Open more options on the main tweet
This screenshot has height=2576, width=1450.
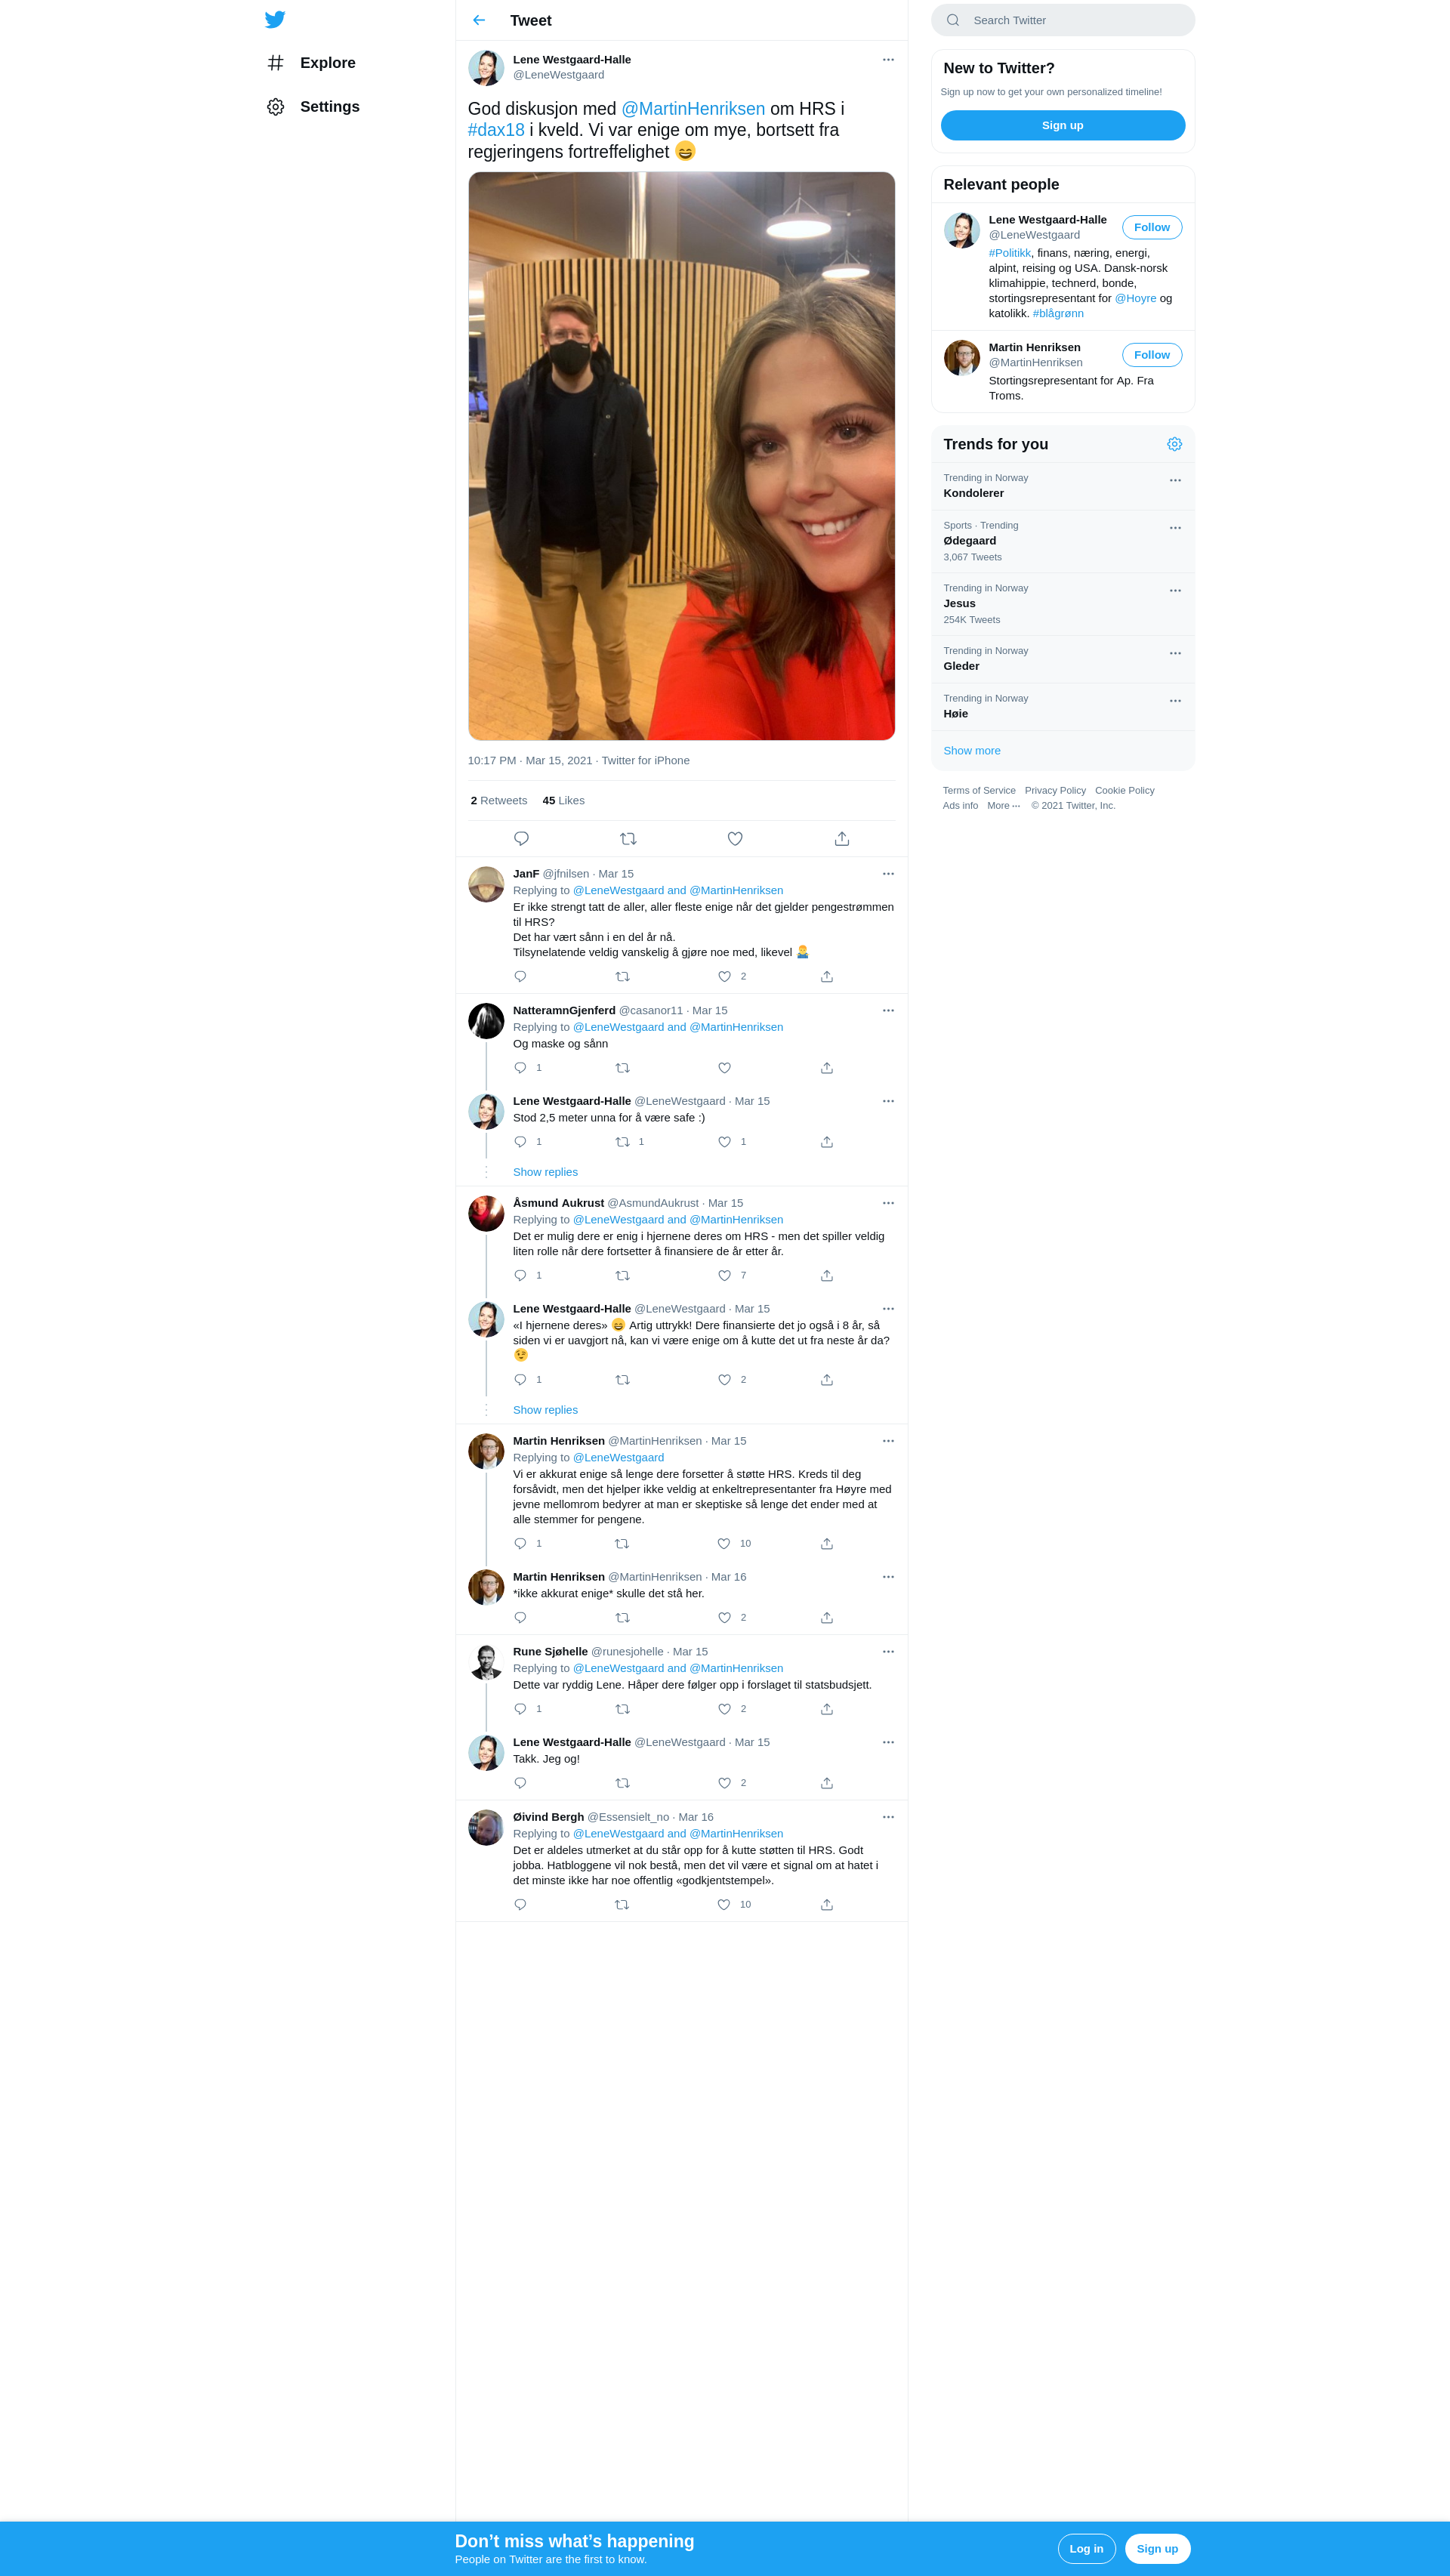[888, 60]
